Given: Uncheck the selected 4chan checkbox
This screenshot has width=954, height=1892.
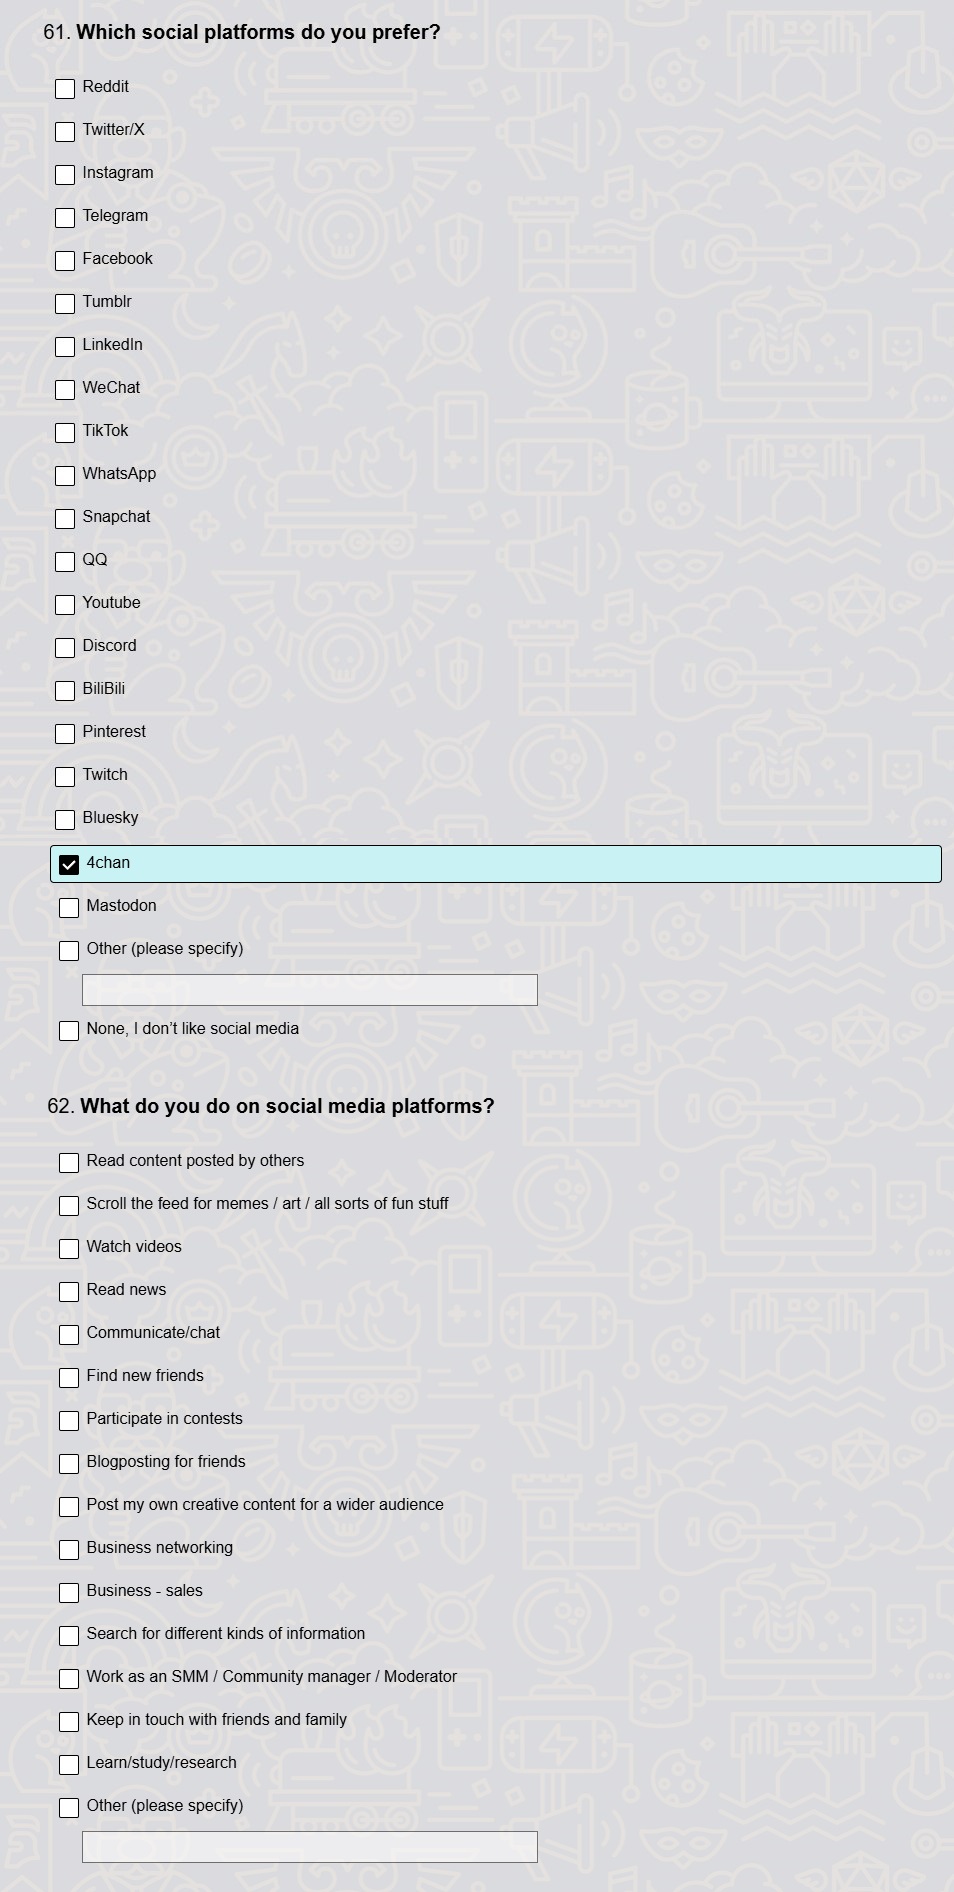Looking at the screenshot, I should [x=69, y=865].
